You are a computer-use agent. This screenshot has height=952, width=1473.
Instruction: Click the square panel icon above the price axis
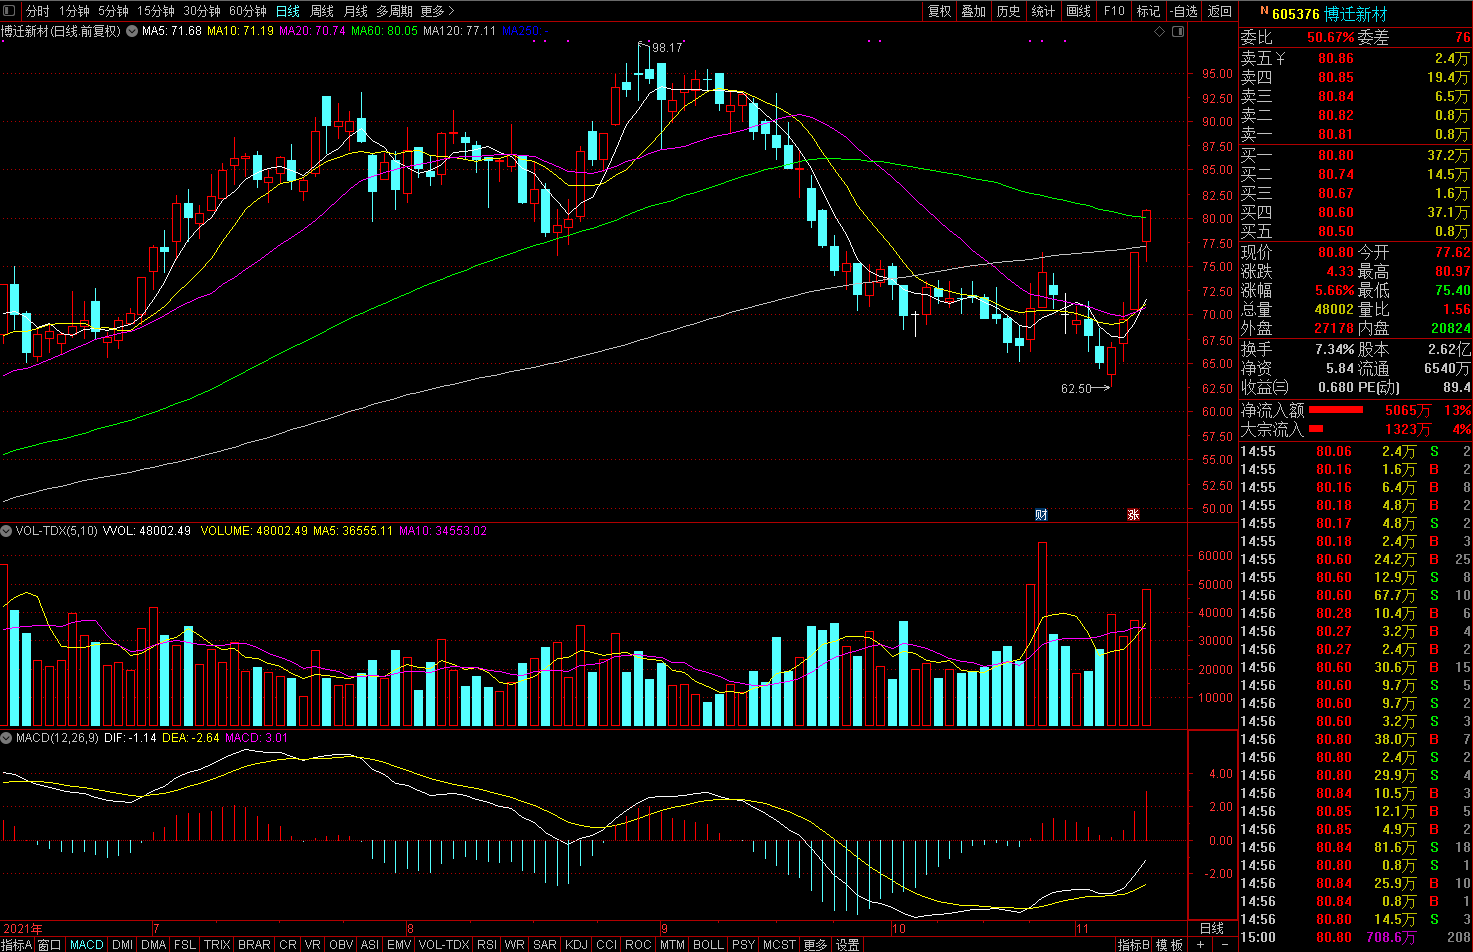click(1177, 31)
